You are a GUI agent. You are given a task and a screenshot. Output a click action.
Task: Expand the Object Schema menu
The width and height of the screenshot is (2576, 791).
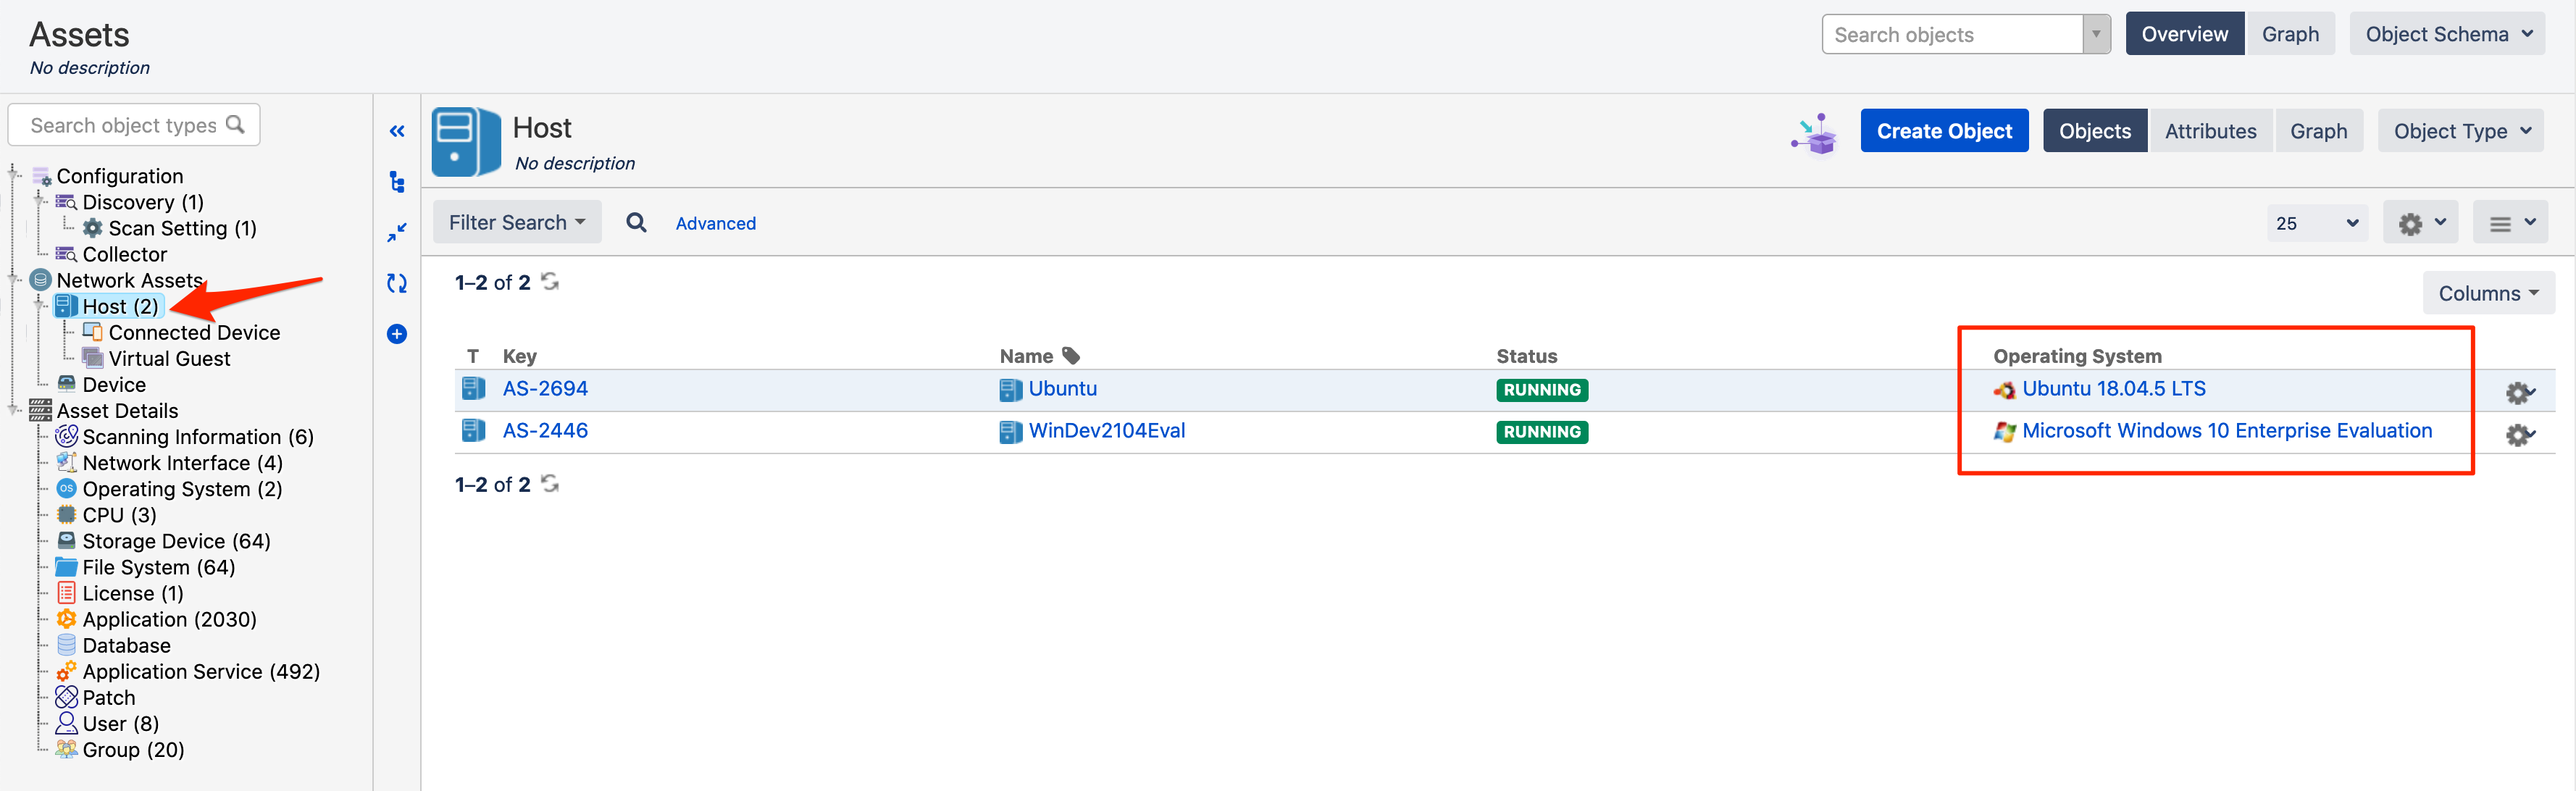click(2446, 34)
